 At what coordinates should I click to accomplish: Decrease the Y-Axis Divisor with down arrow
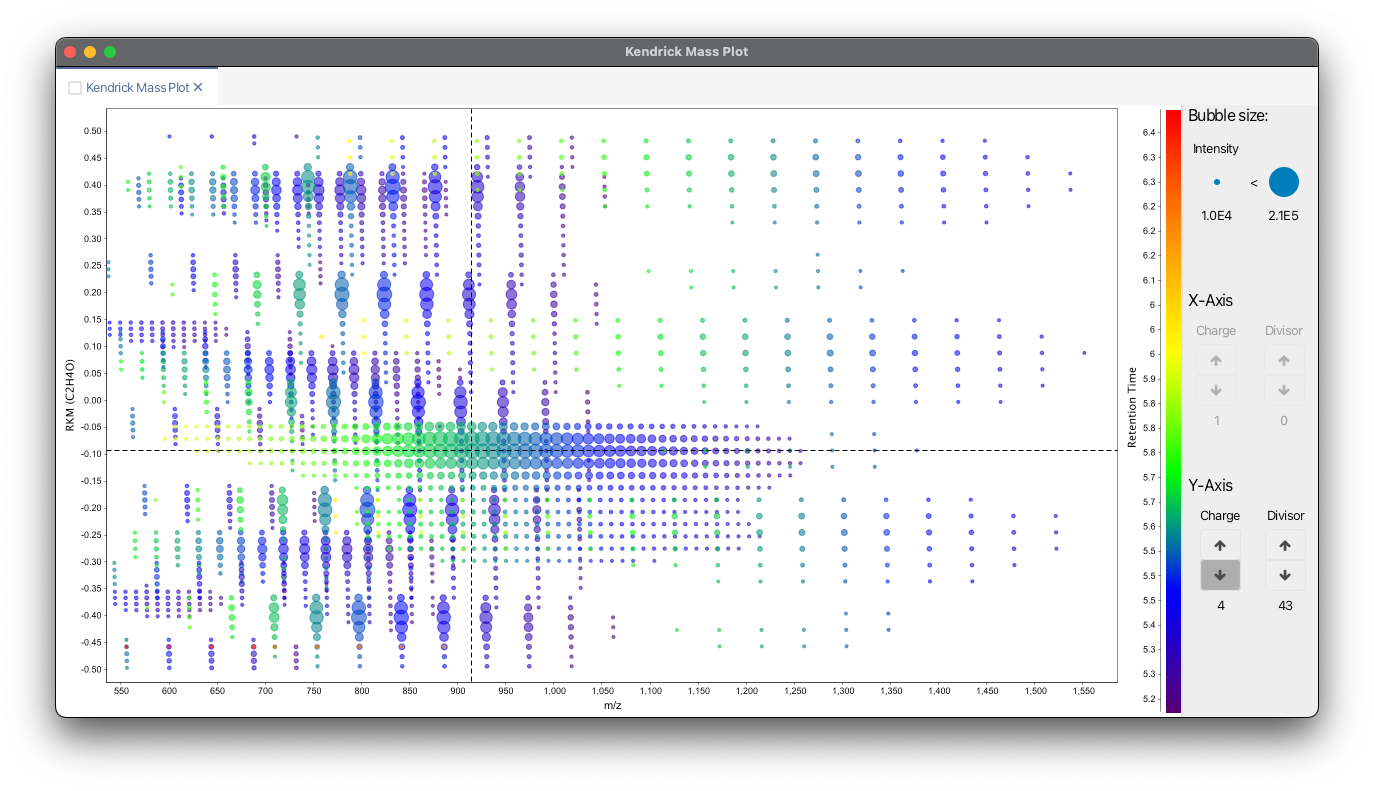1285,575
